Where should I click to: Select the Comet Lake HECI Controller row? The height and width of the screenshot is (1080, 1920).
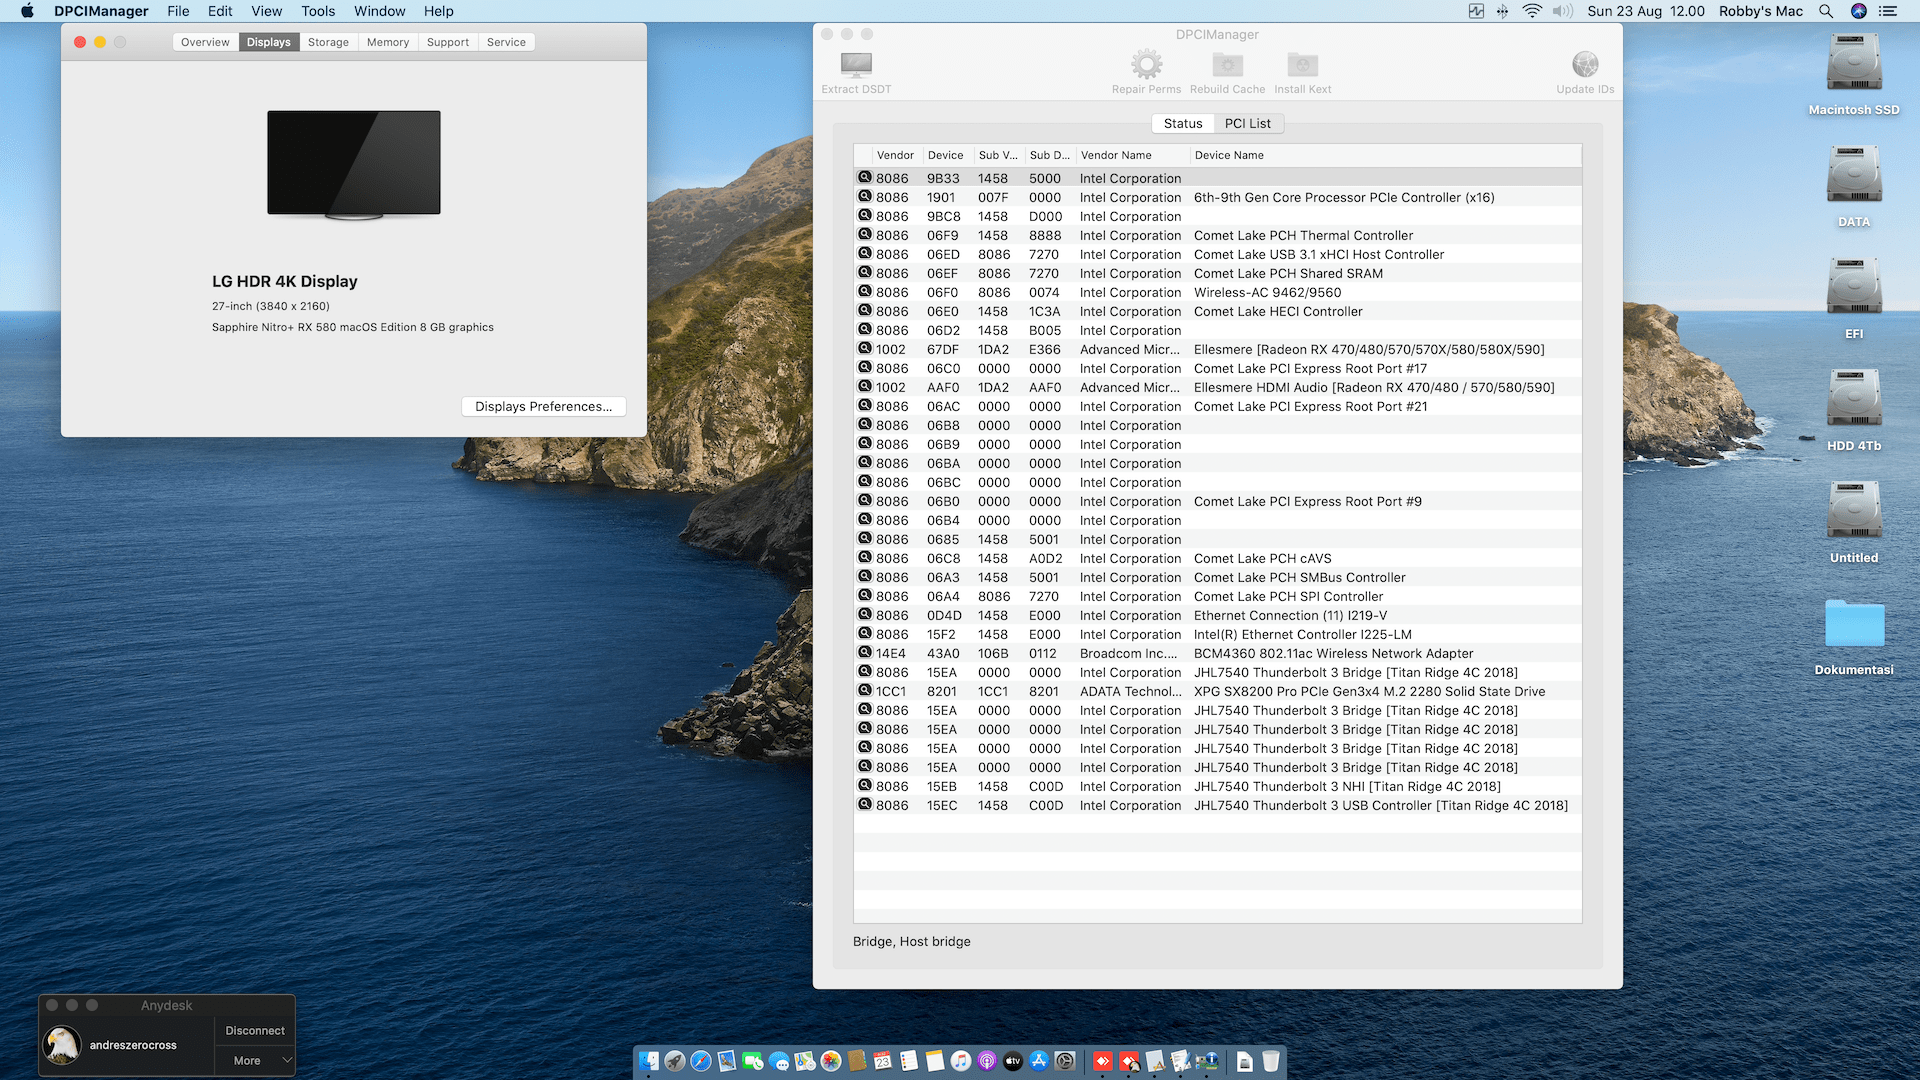point(1218,311)
